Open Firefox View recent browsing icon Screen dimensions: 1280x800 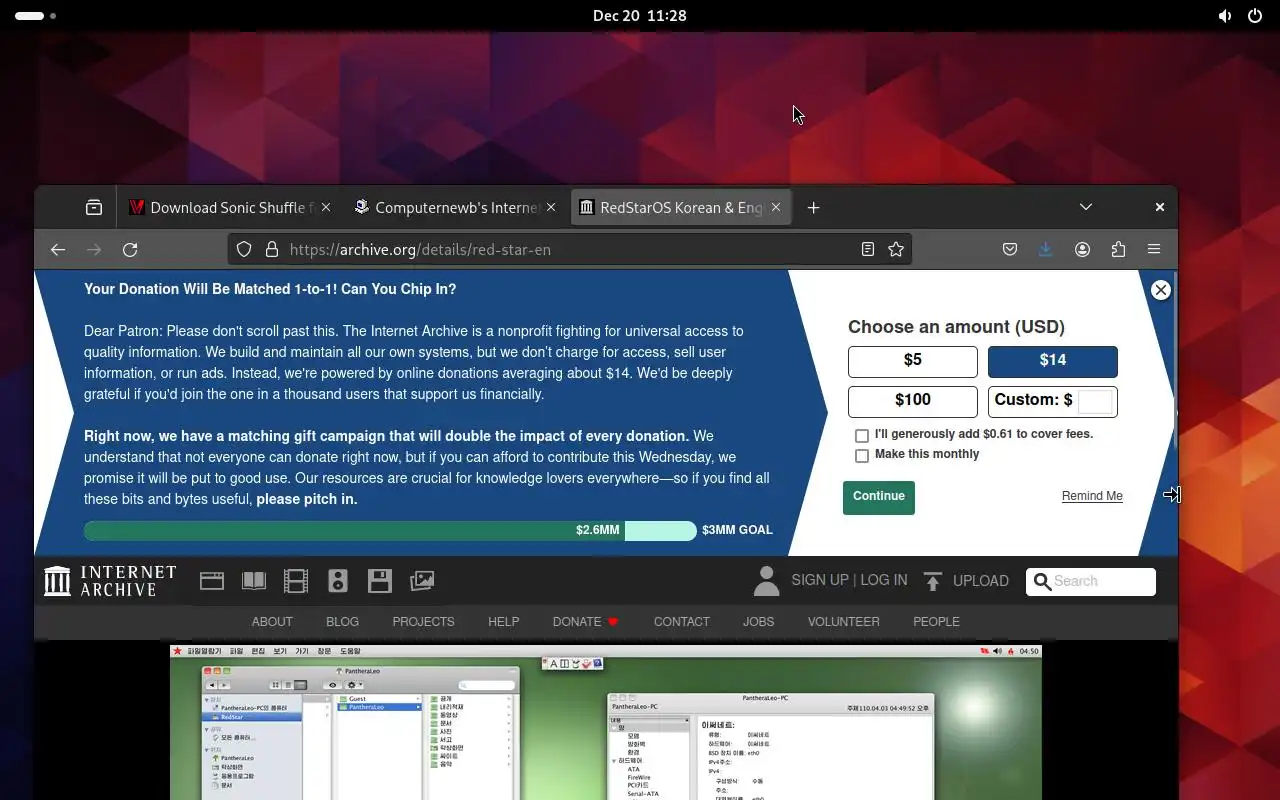(94, 208)
